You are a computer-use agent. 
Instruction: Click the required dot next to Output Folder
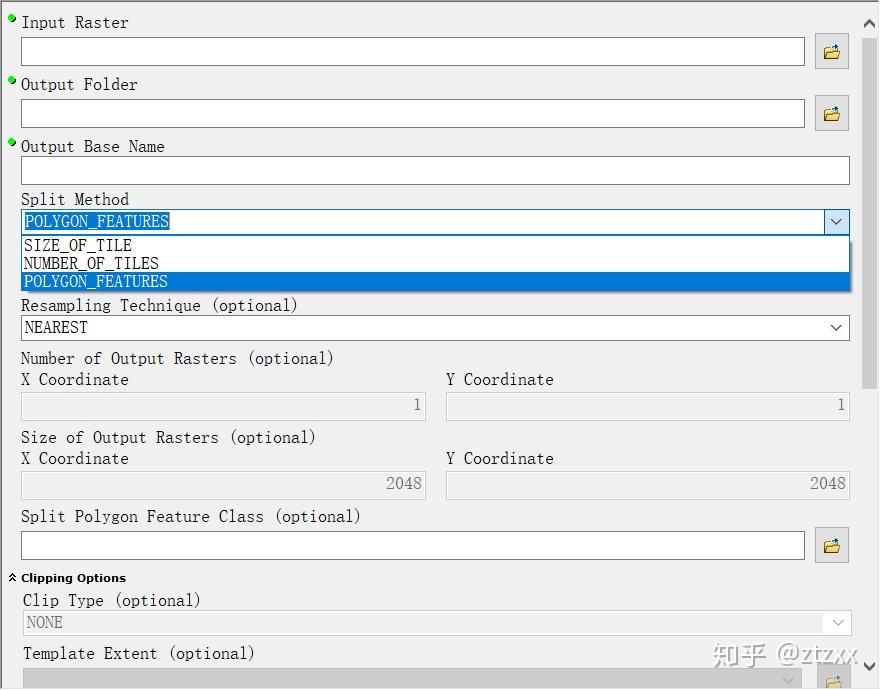point(11,79)
